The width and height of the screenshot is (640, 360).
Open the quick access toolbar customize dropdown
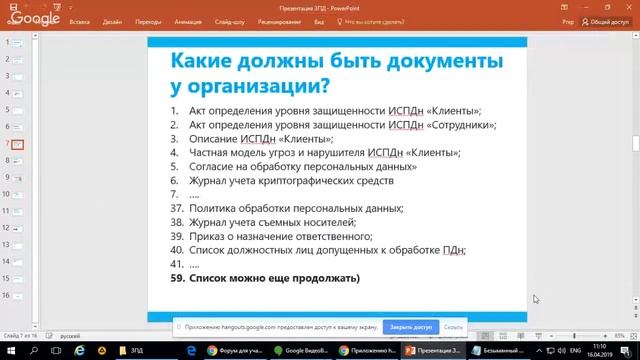click(x=70, y=7)
